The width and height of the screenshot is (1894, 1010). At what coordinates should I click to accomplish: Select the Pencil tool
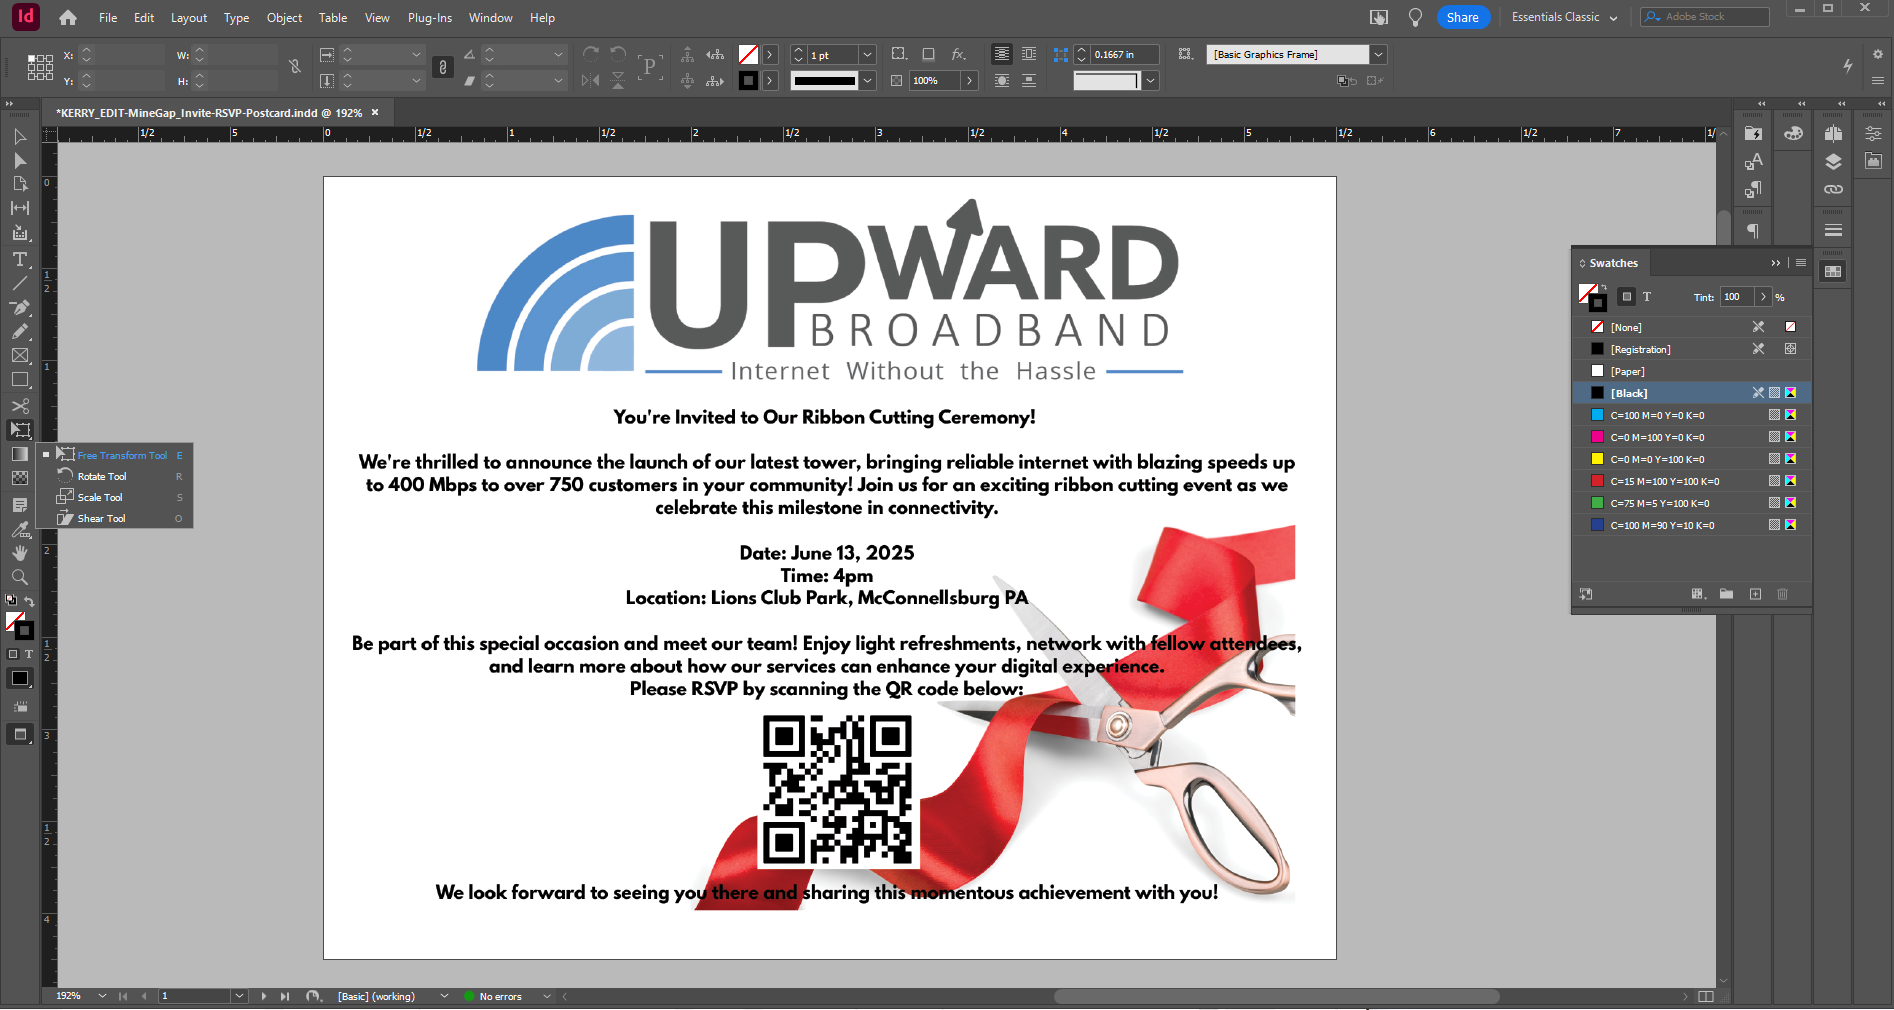click(19, 331)
